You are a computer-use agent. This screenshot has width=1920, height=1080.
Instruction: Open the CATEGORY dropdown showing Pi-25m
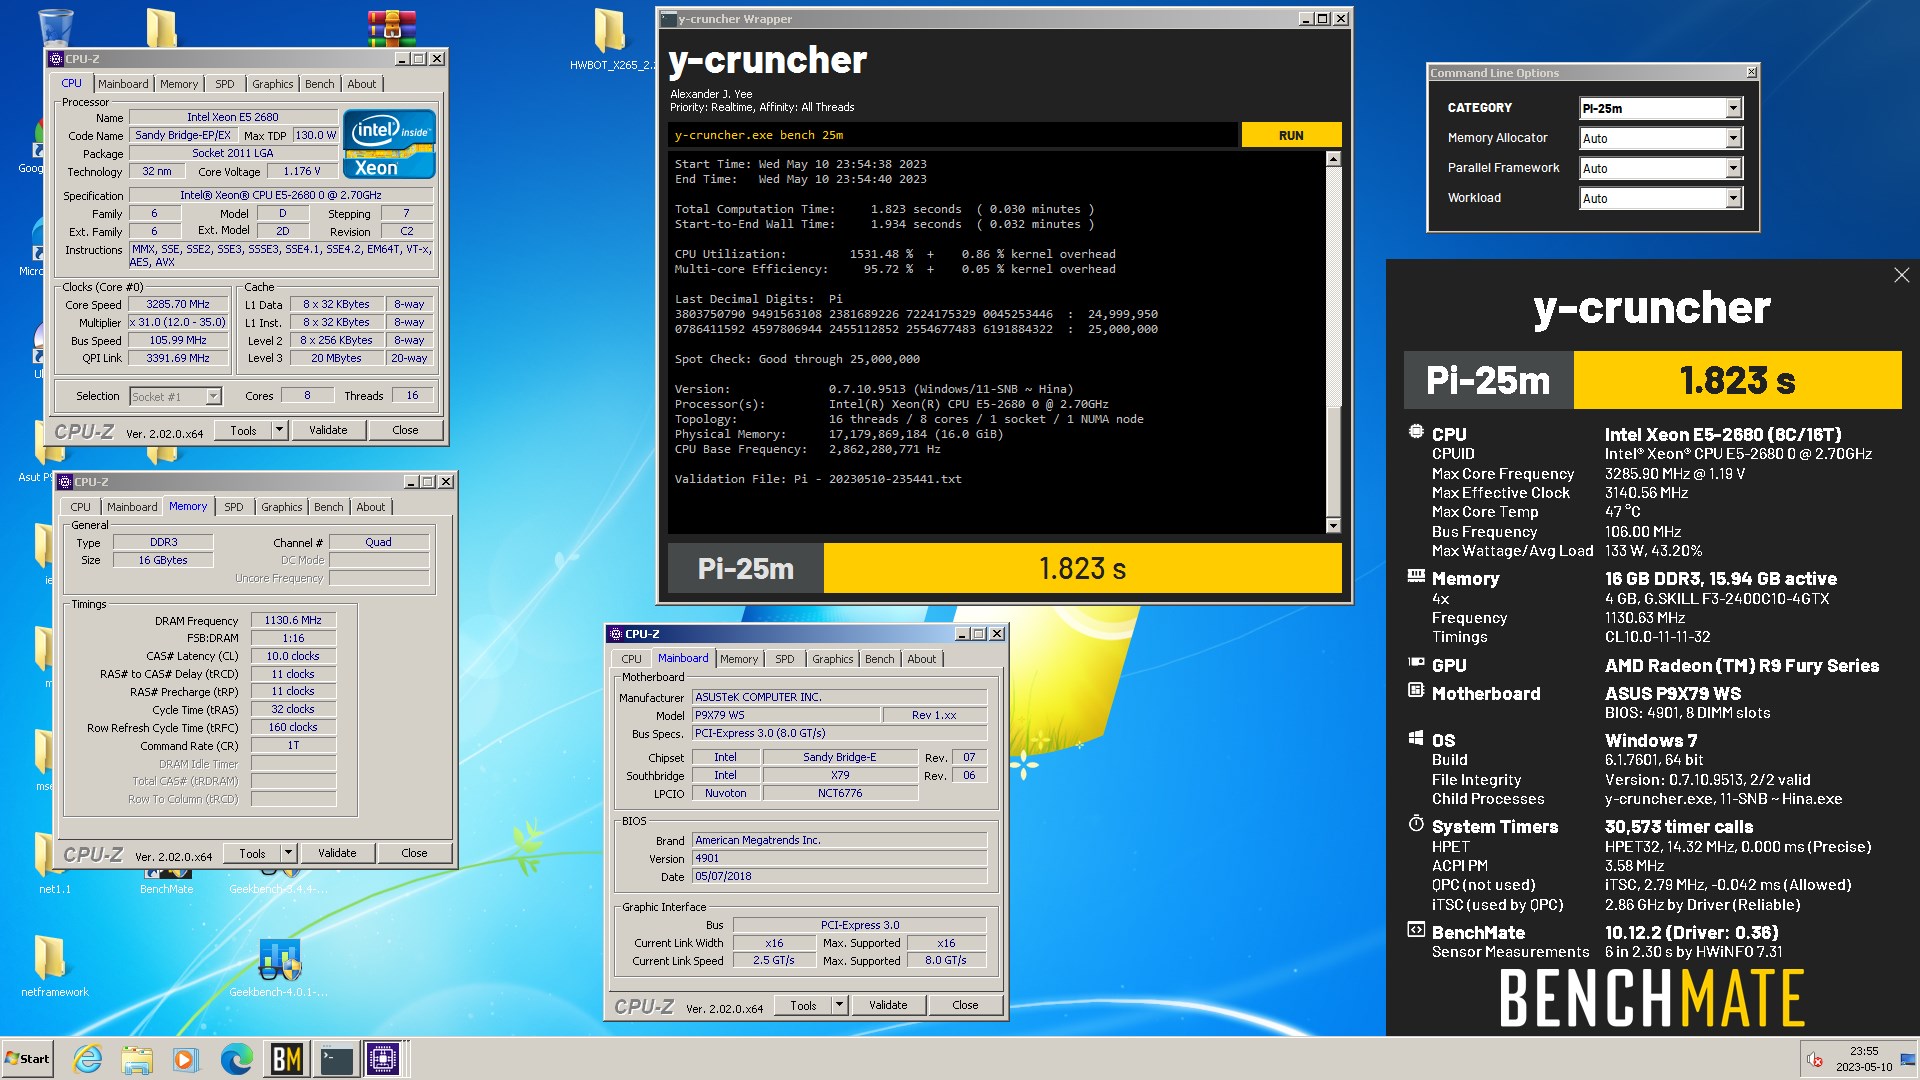pos(1661,108)
